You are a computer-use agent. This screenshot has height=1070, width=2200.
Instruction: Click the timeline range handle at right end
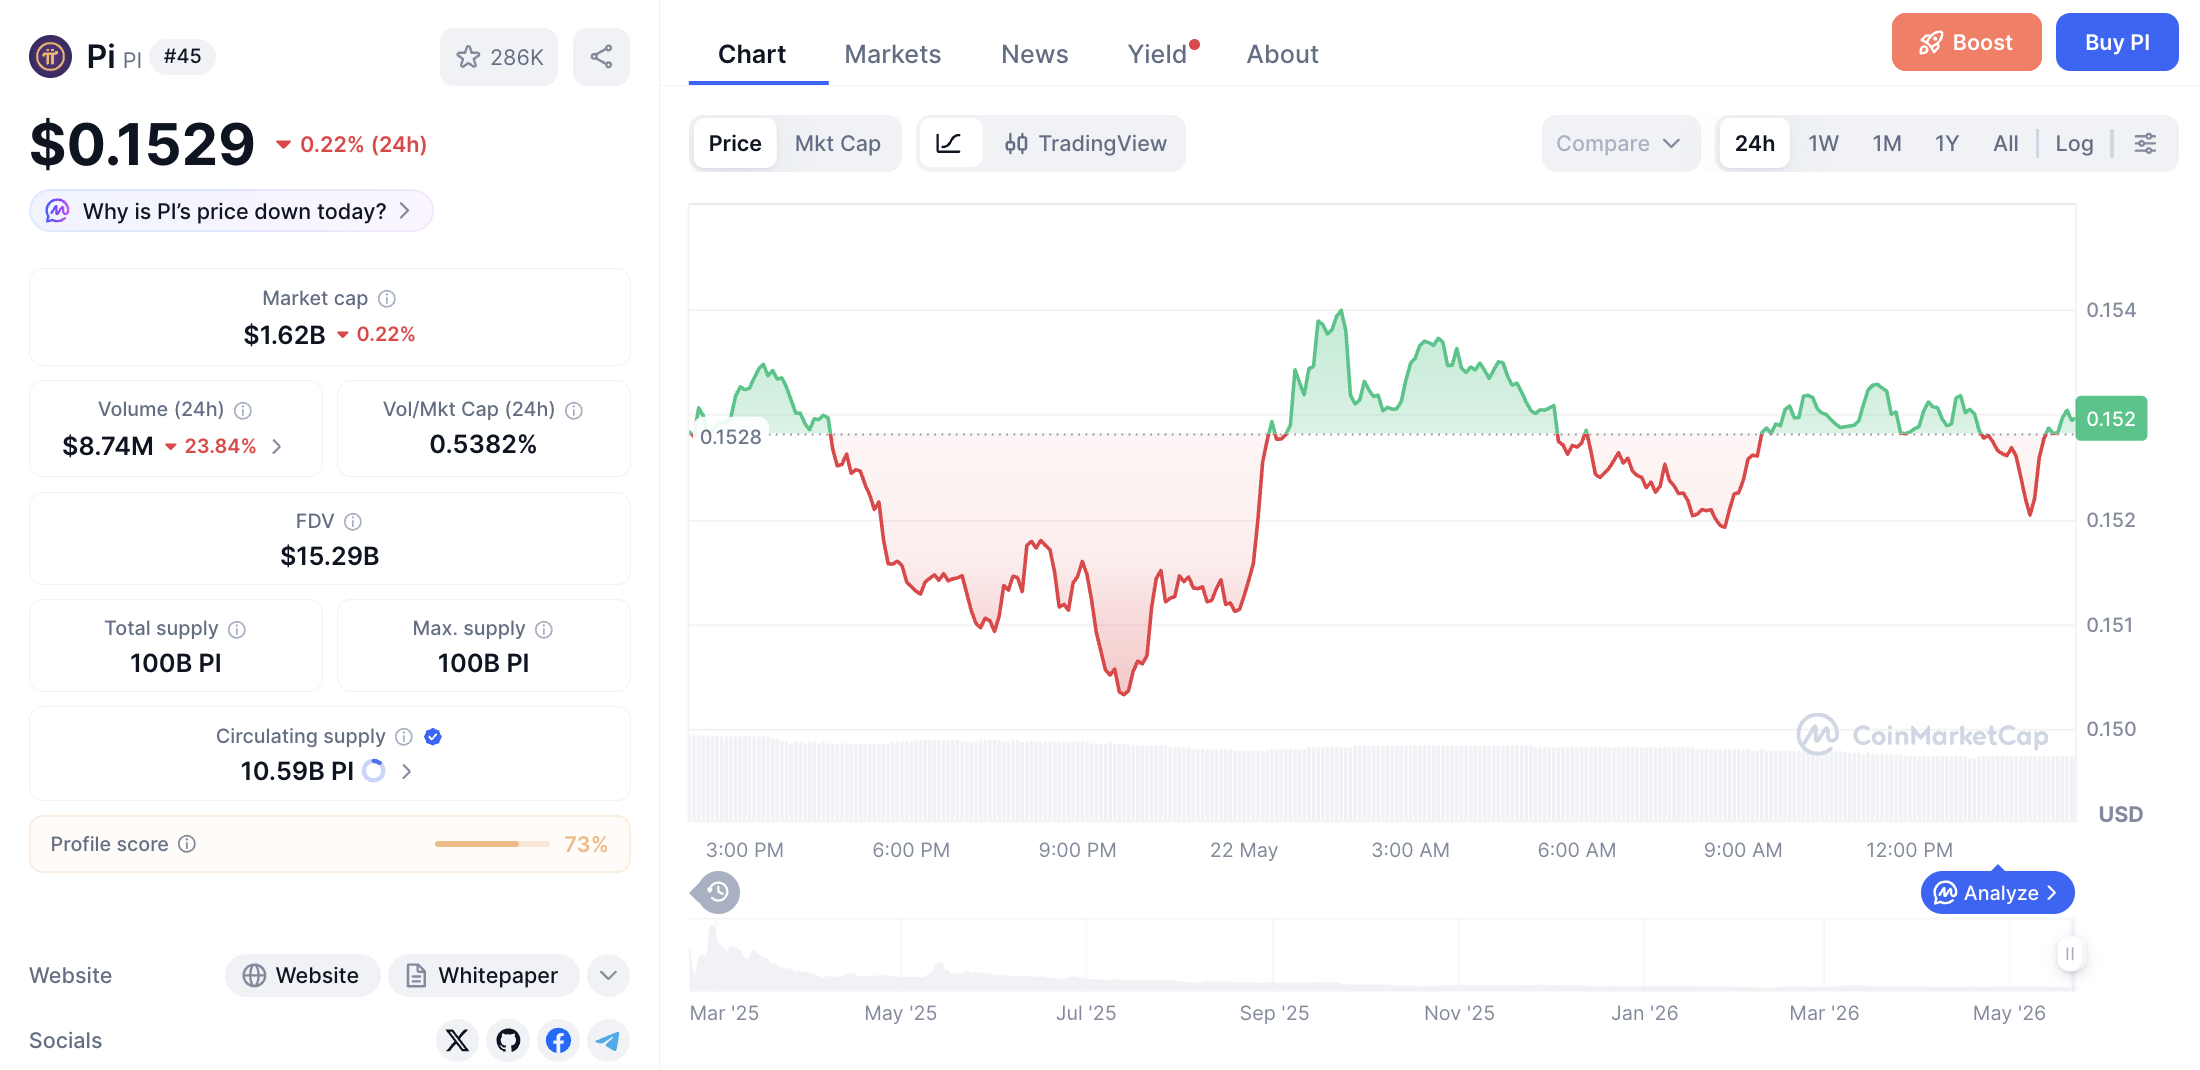2069,954
